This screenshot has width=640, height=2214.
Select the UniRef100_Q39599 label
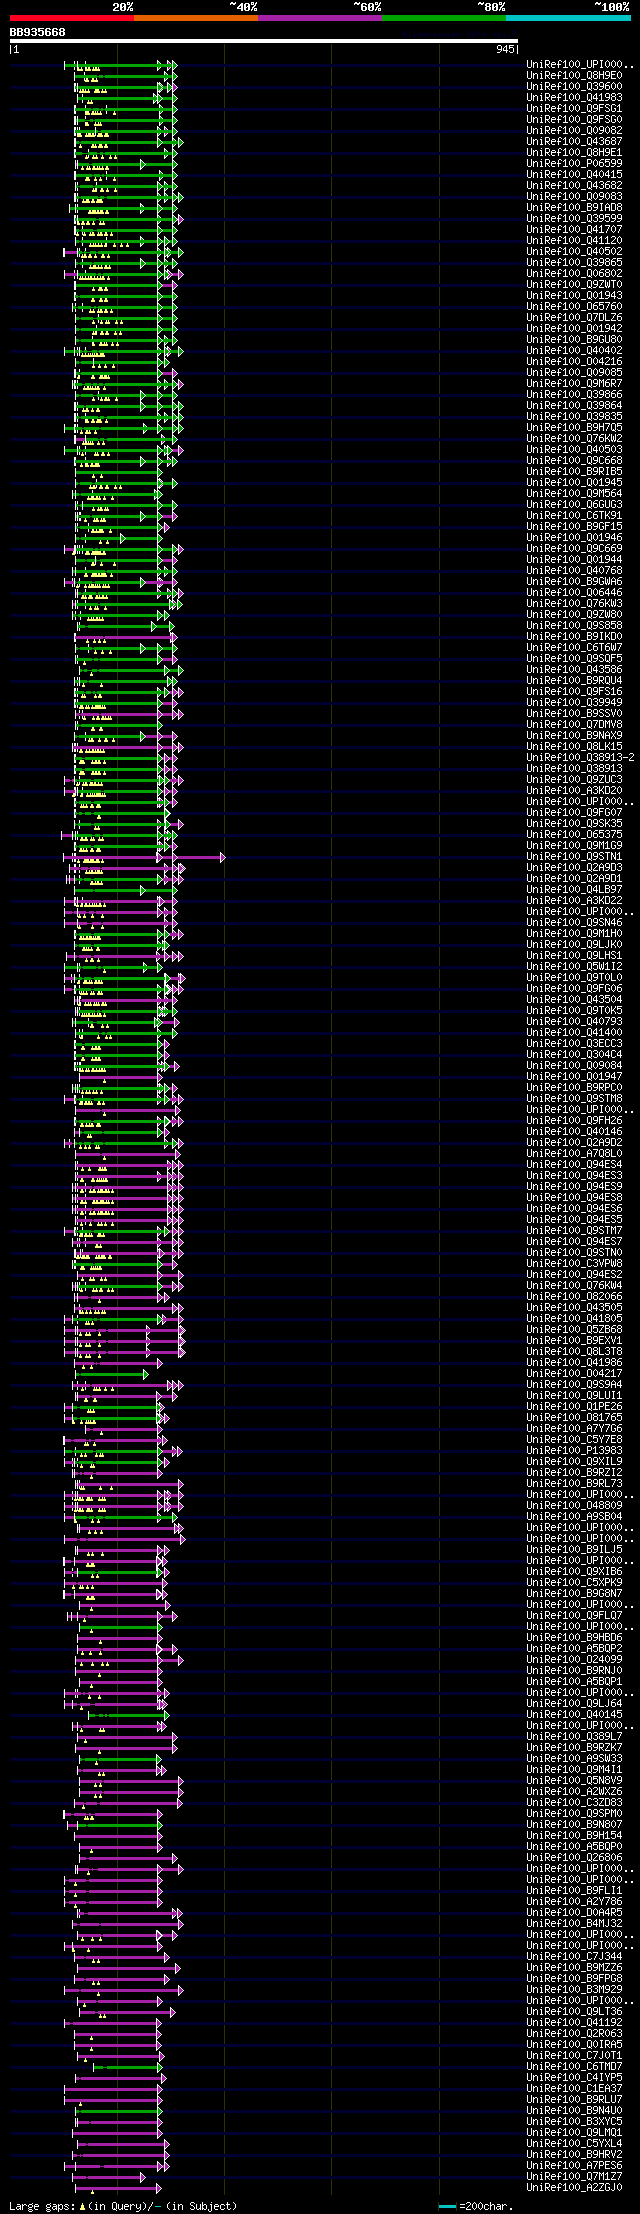[x=574, y=218]
